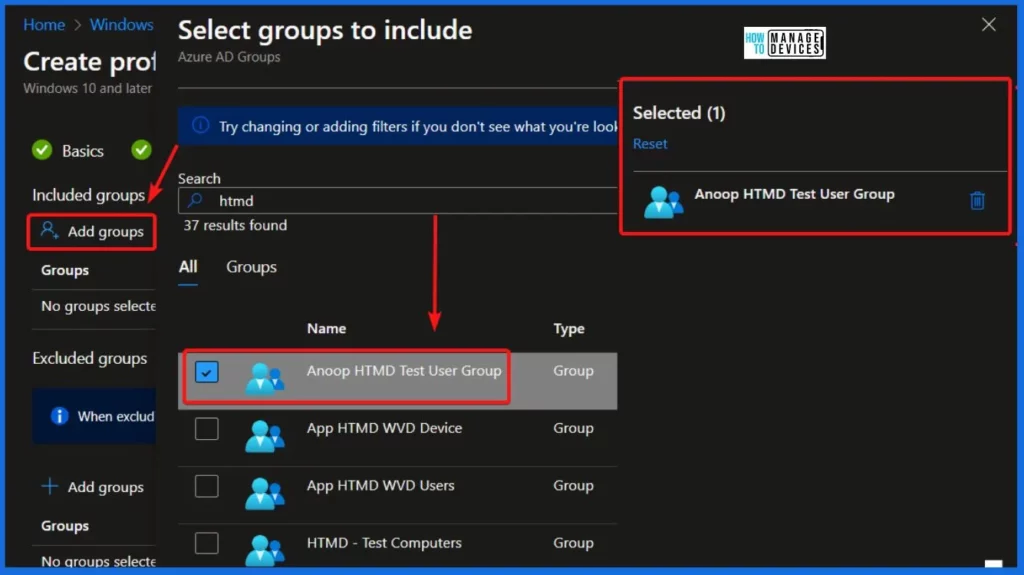The width and height of the screenshot is (1024, 575).
Task: Open the Basics step
Action: tap(82, 151)
